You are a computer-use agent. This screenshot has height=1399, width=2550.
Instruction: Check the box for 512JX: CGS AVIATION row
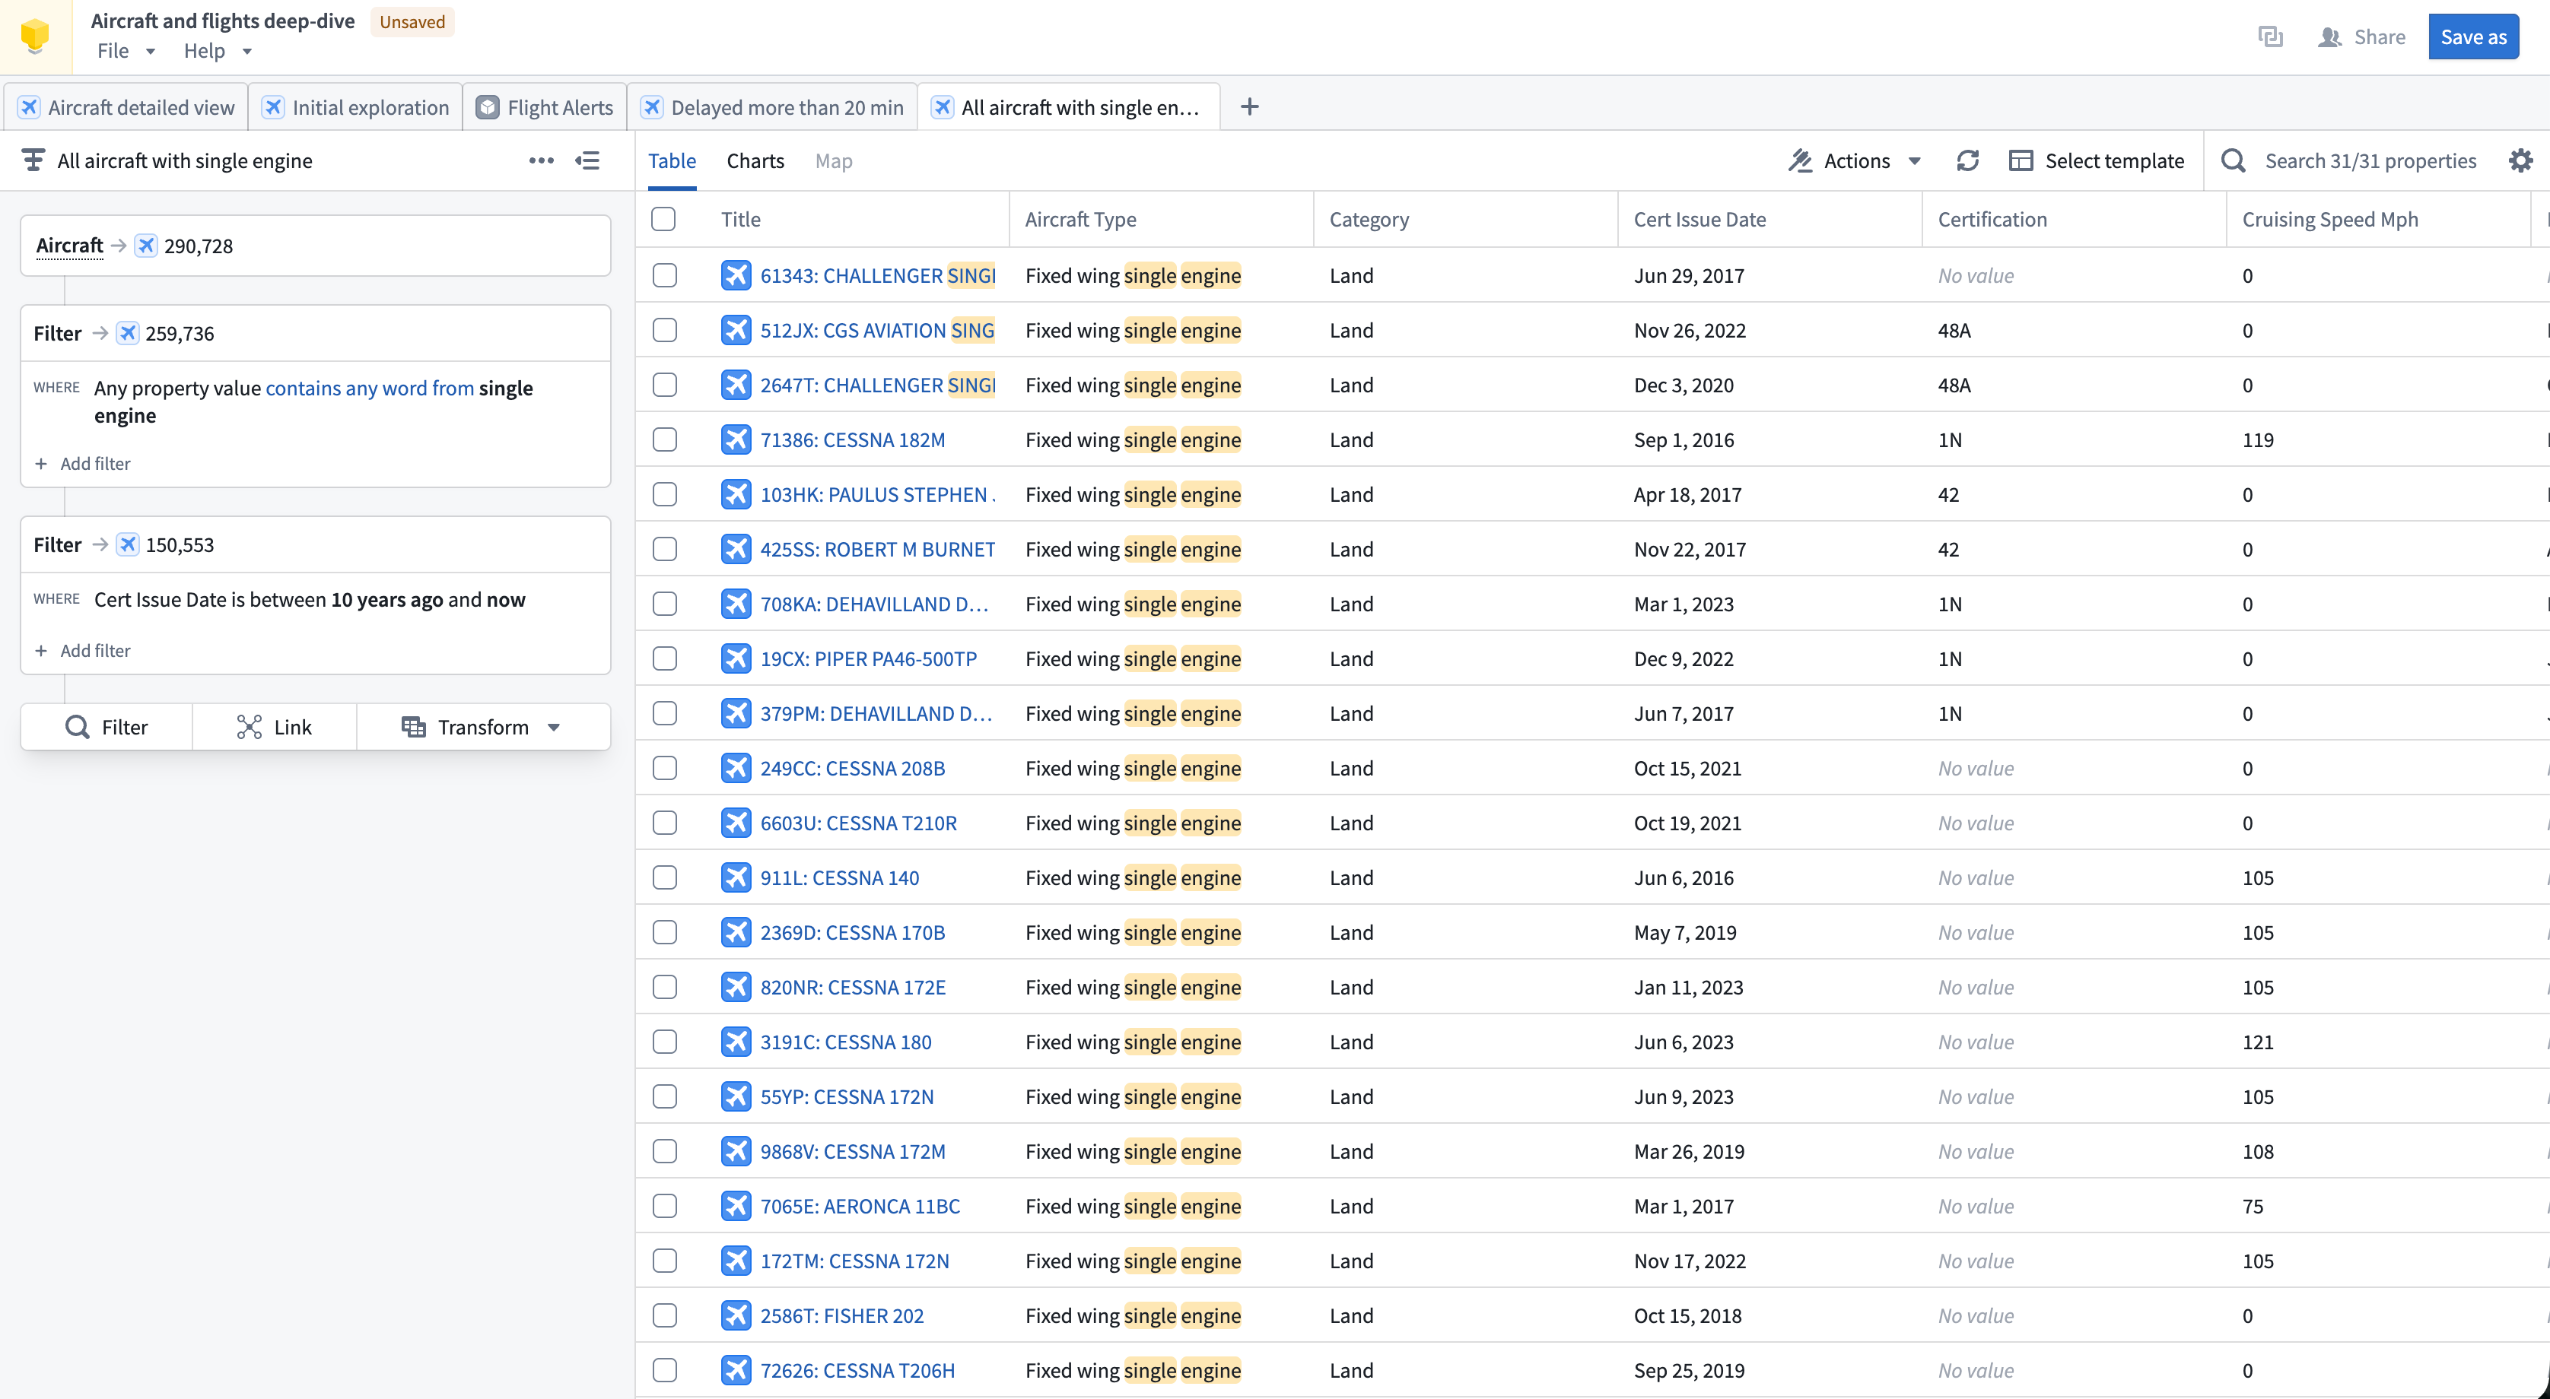(x=664, y=330)
